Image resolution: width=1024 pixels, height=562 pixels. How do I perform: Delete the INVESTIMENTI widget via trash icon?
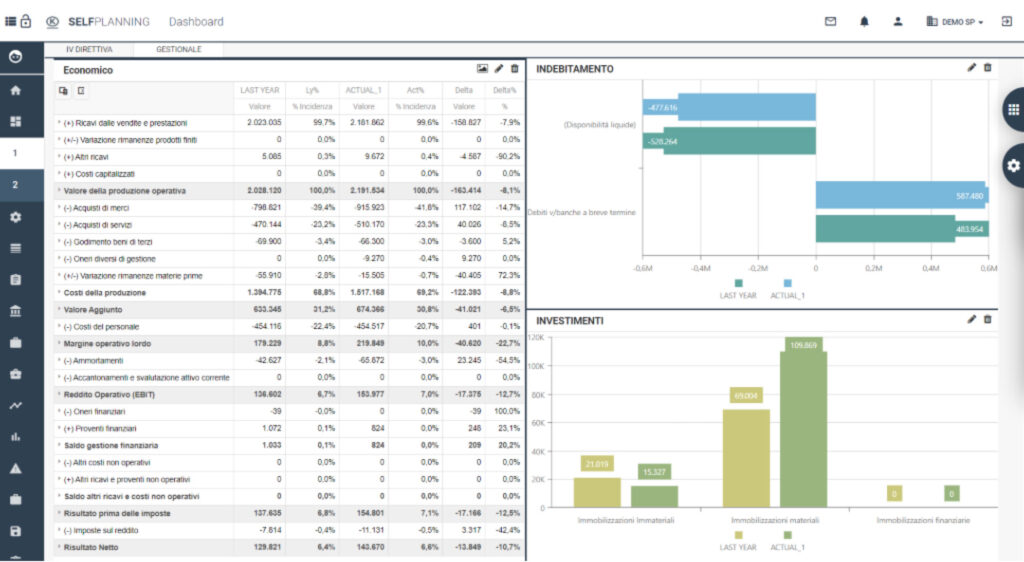[x=988, y=319]
